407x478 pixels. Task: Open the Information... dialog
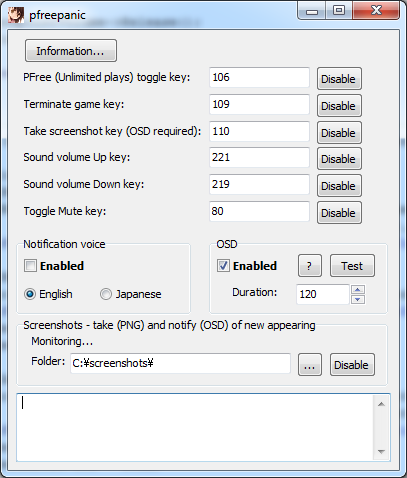tap(71, 51)
